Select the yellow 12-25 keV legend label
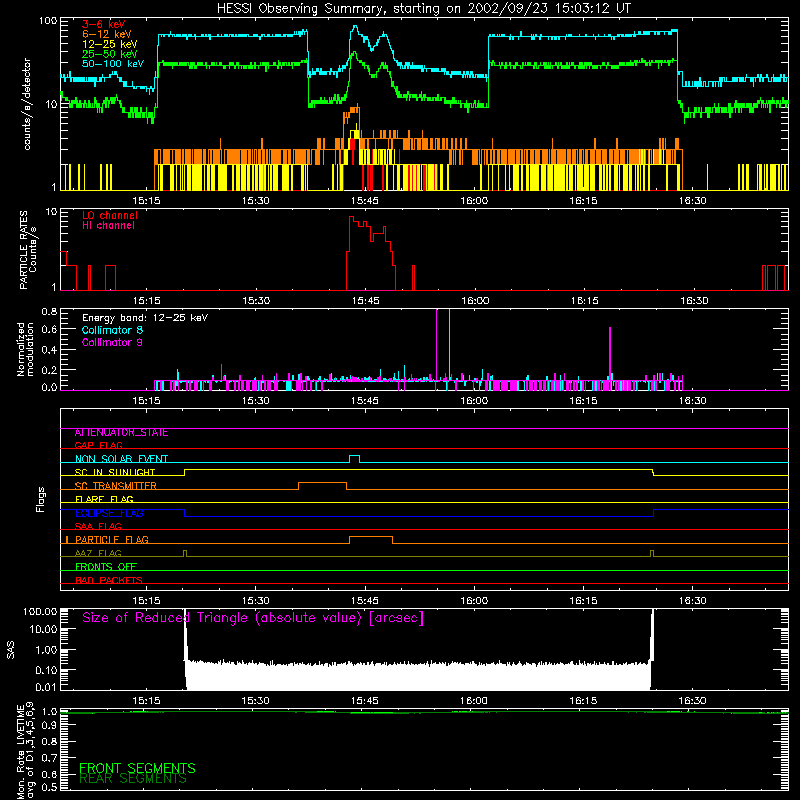The width and height of the screenshot is (800, 800). (109, 44)
